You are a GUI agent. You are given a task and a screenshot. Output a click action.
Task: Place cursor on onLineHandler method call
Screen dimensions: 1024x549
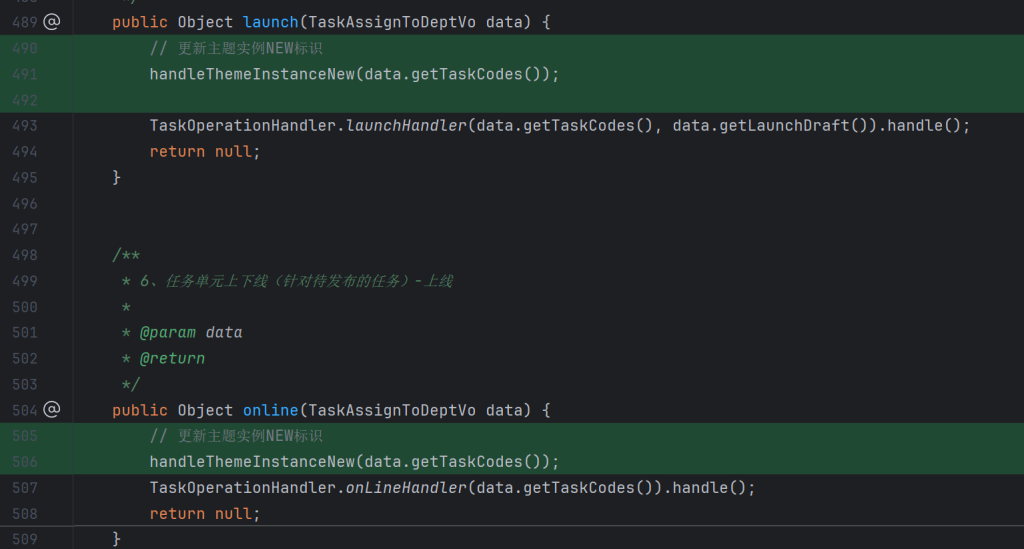[406, 488]
